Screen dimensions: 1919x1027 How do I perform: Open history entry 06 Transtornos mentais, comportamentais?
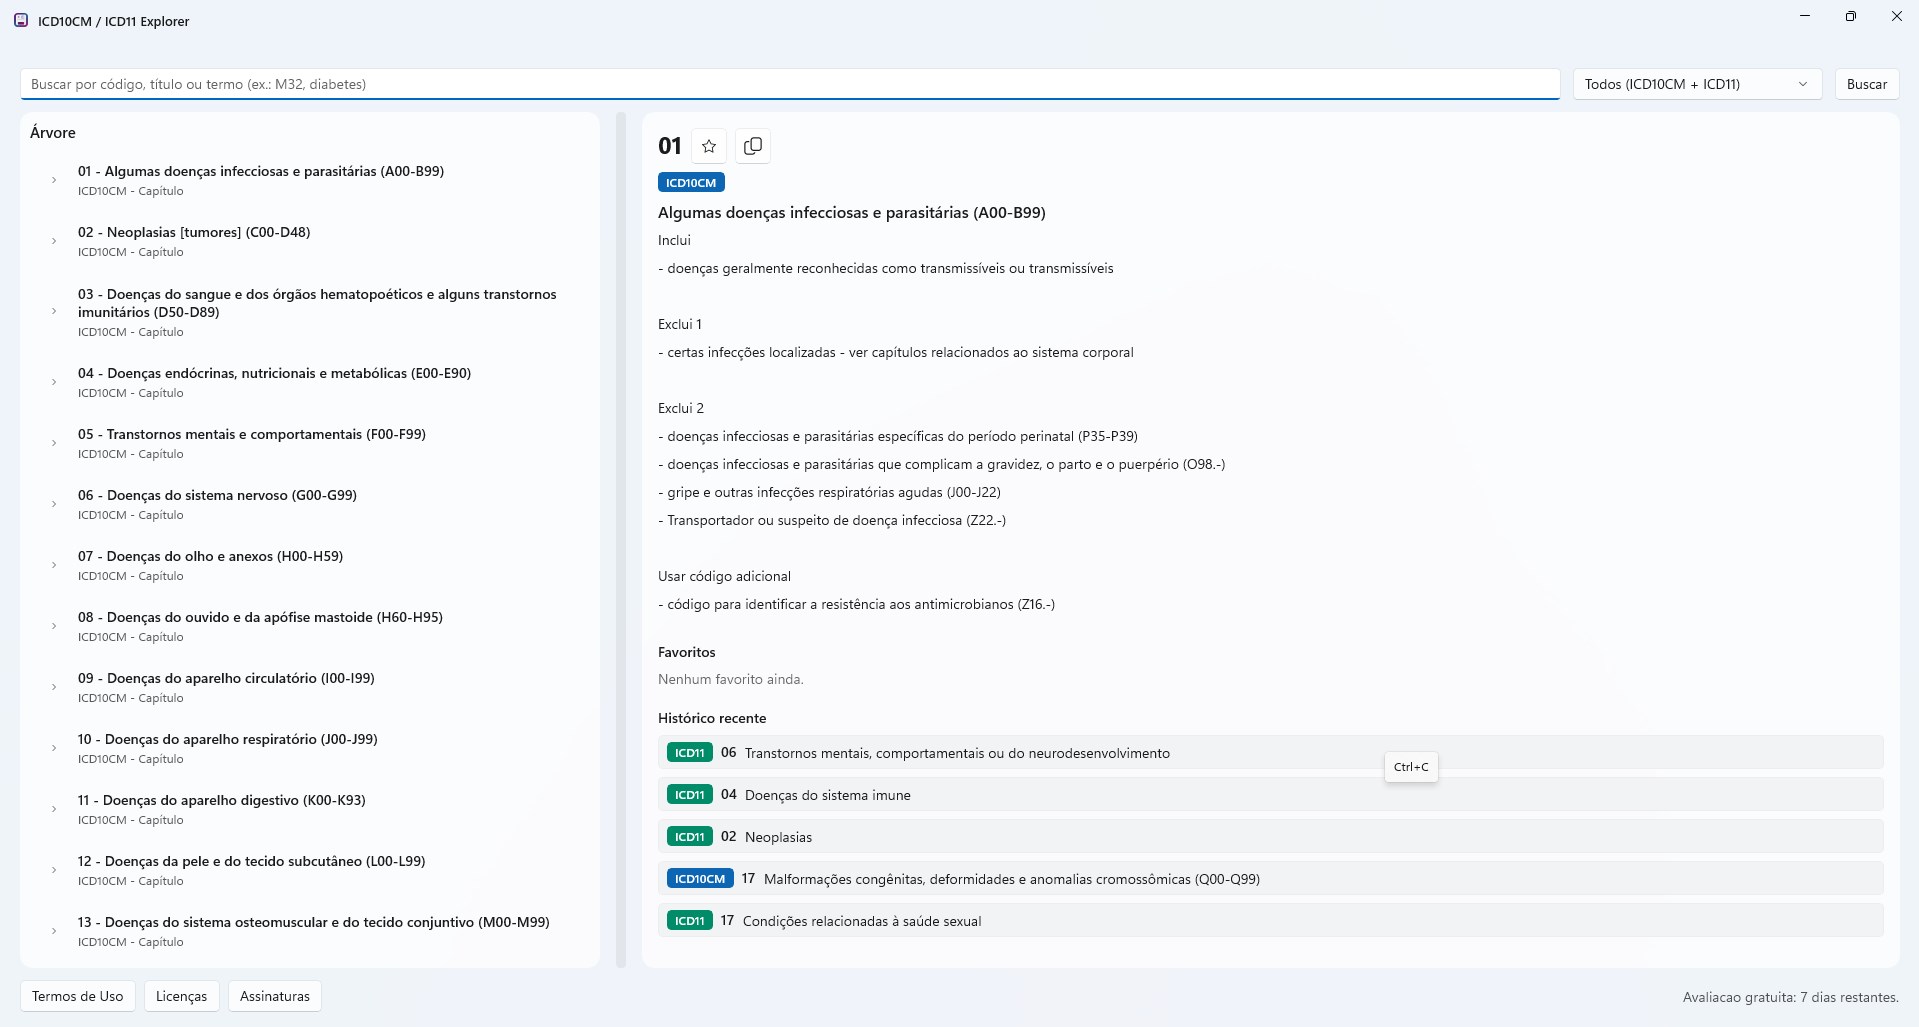1270,752
